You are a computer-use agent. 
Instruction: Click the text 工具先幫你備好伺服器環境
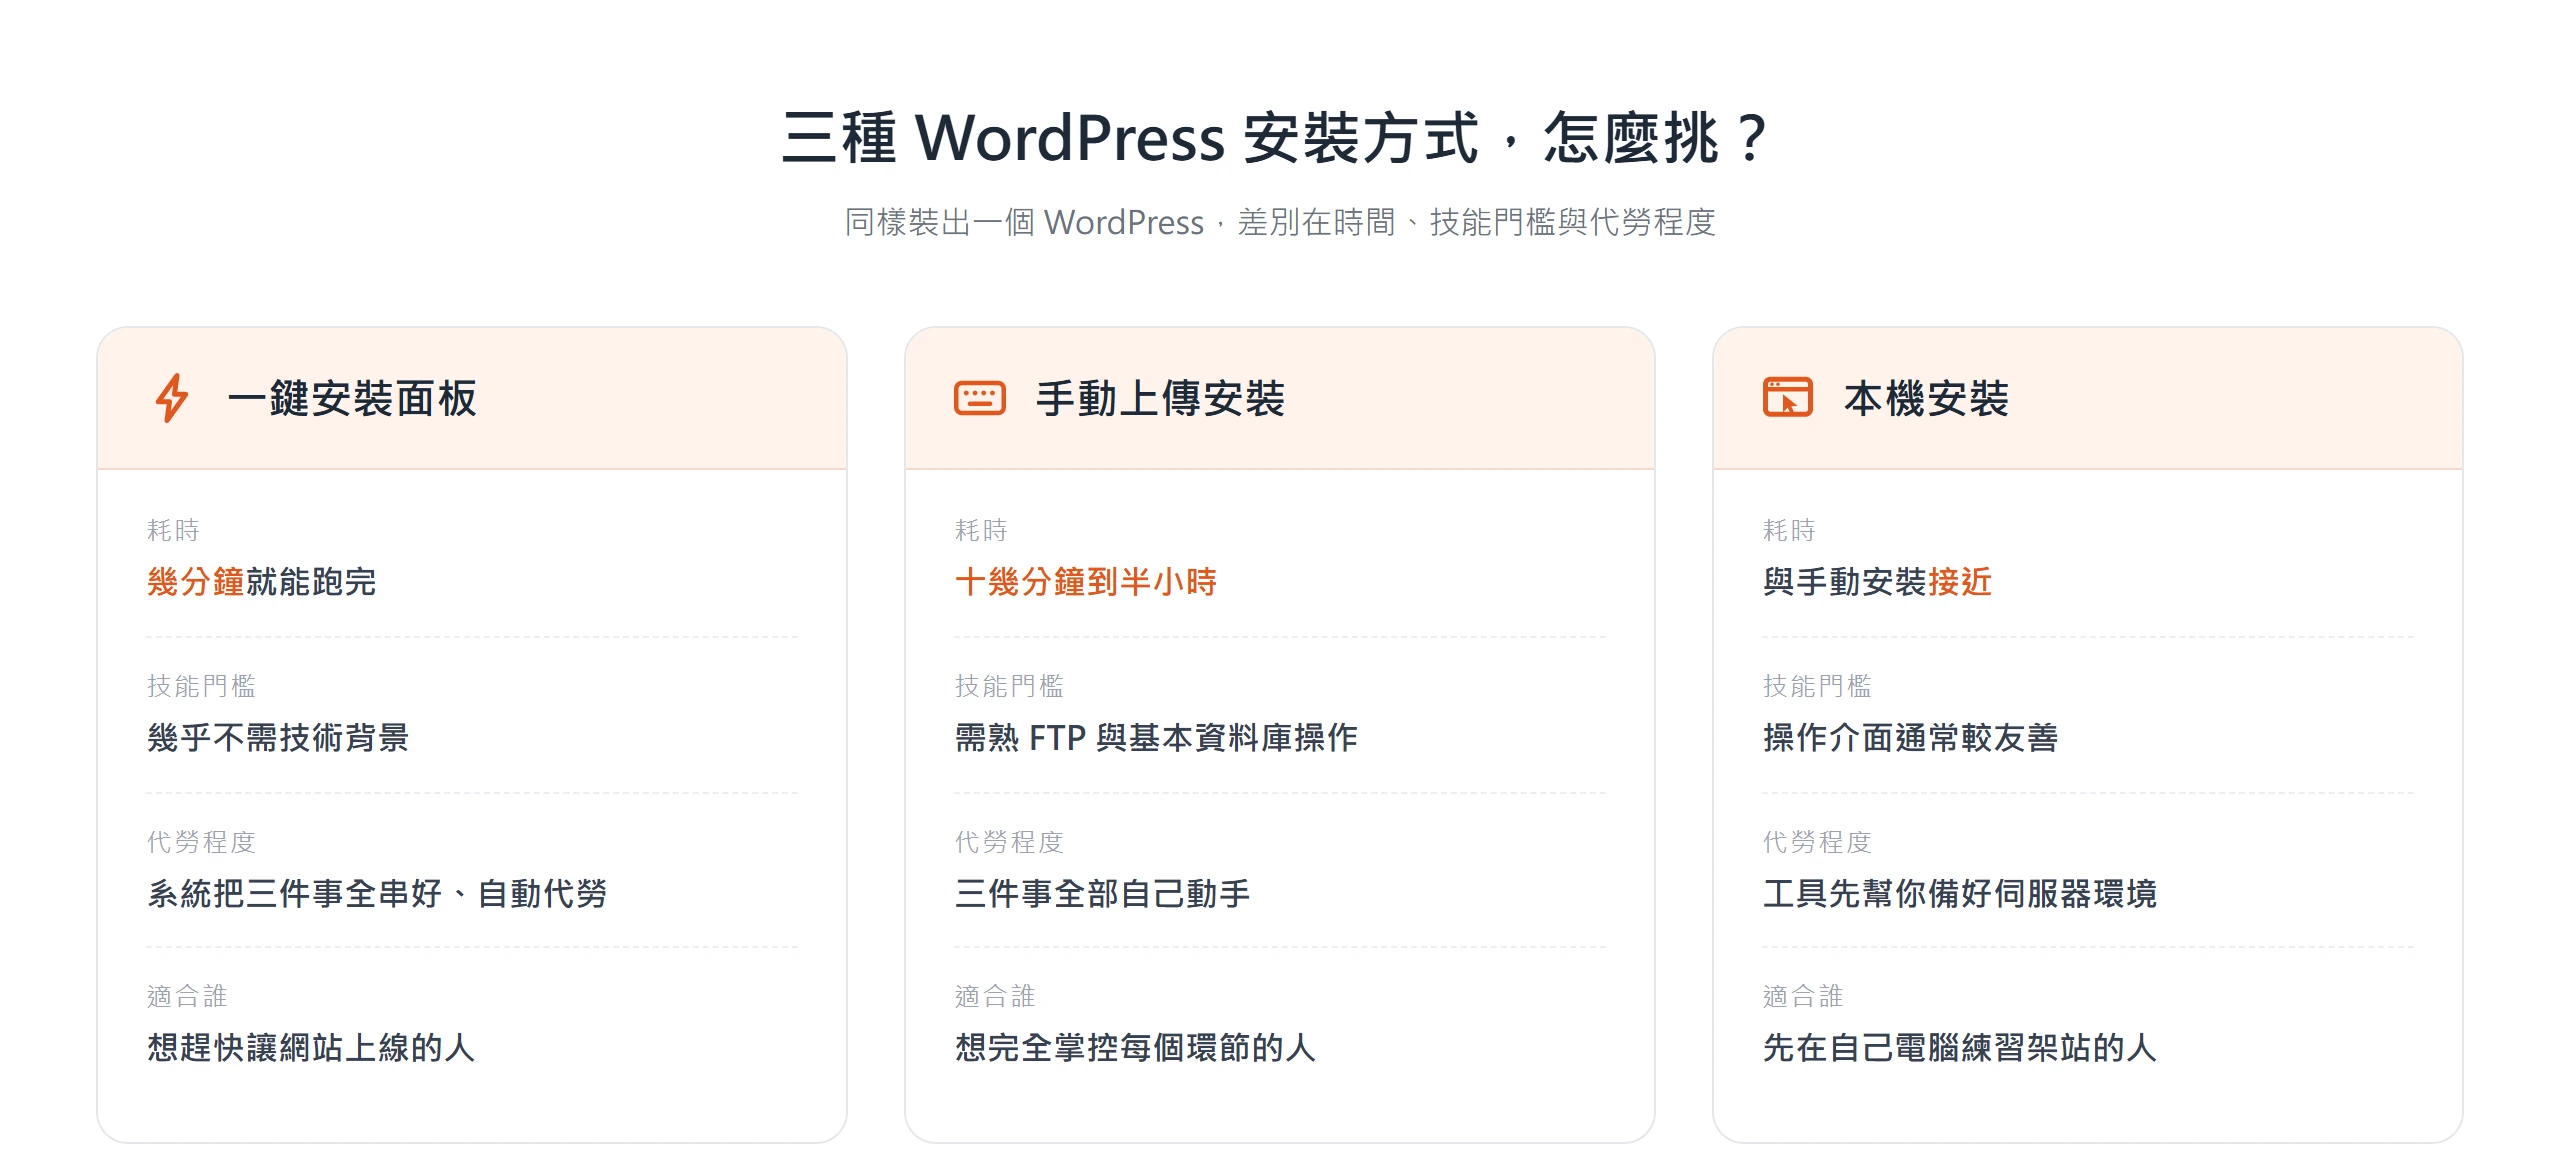[1960, 894]
